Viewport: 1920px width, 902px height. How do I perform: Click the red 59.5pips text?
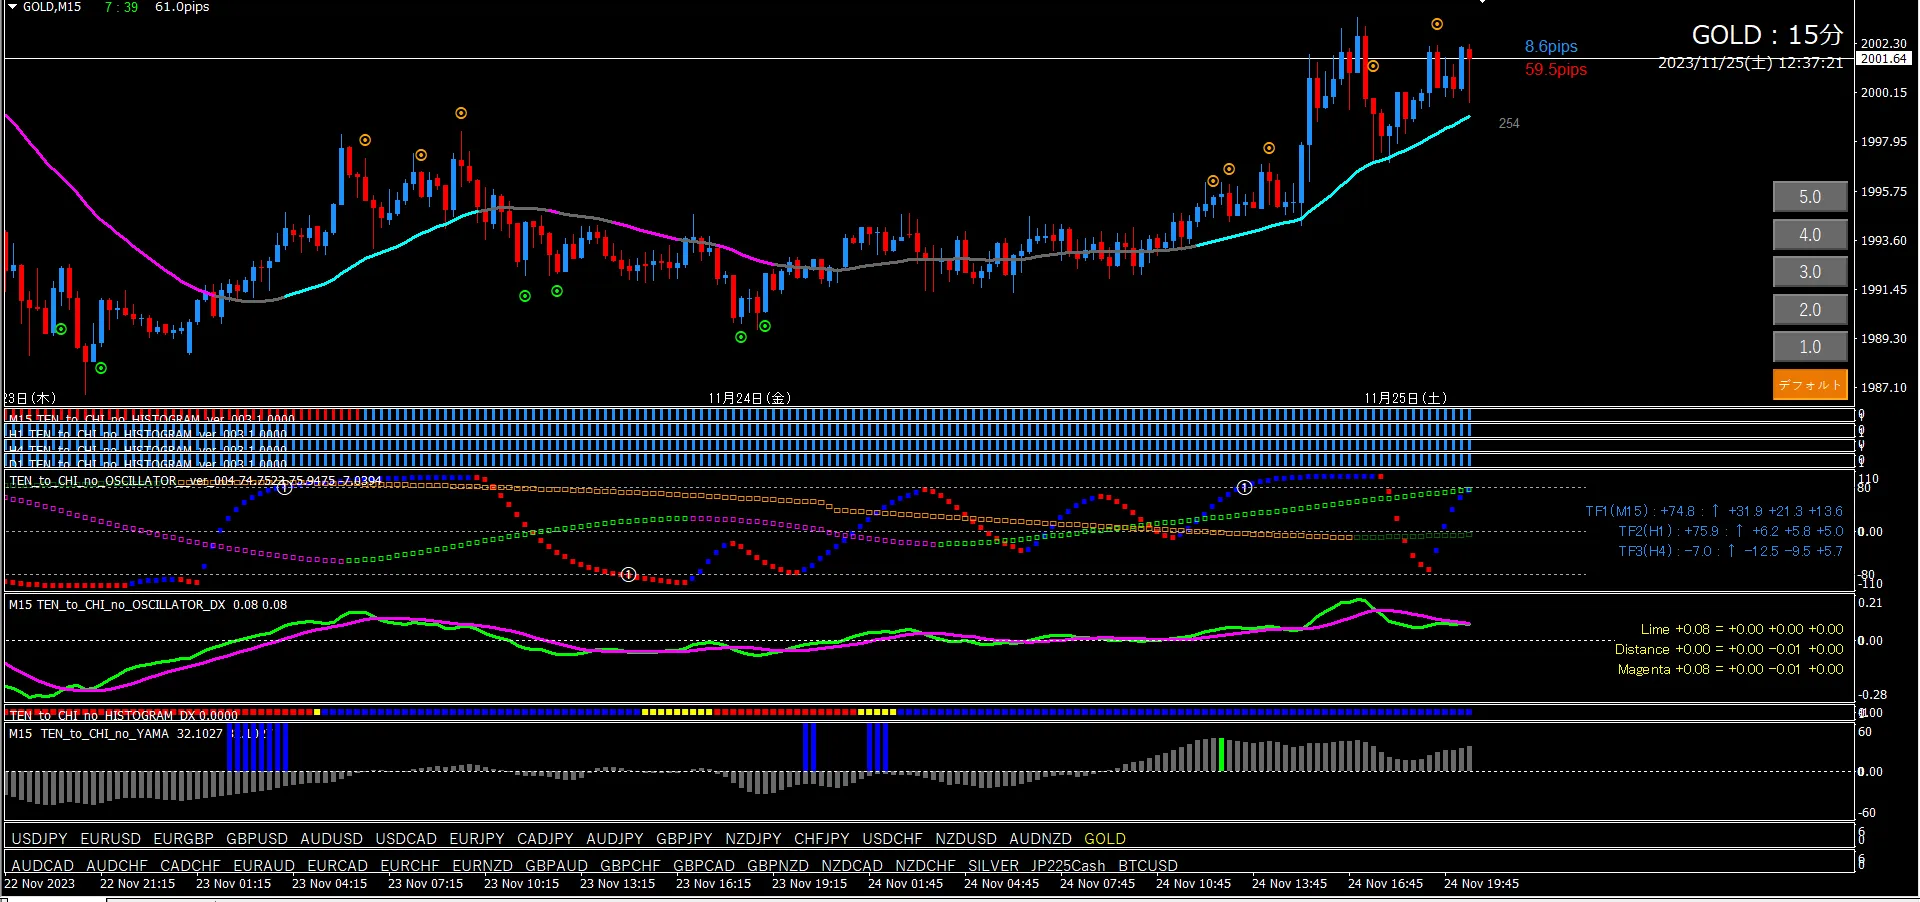pyautogui.click(x=1556, y=70)
